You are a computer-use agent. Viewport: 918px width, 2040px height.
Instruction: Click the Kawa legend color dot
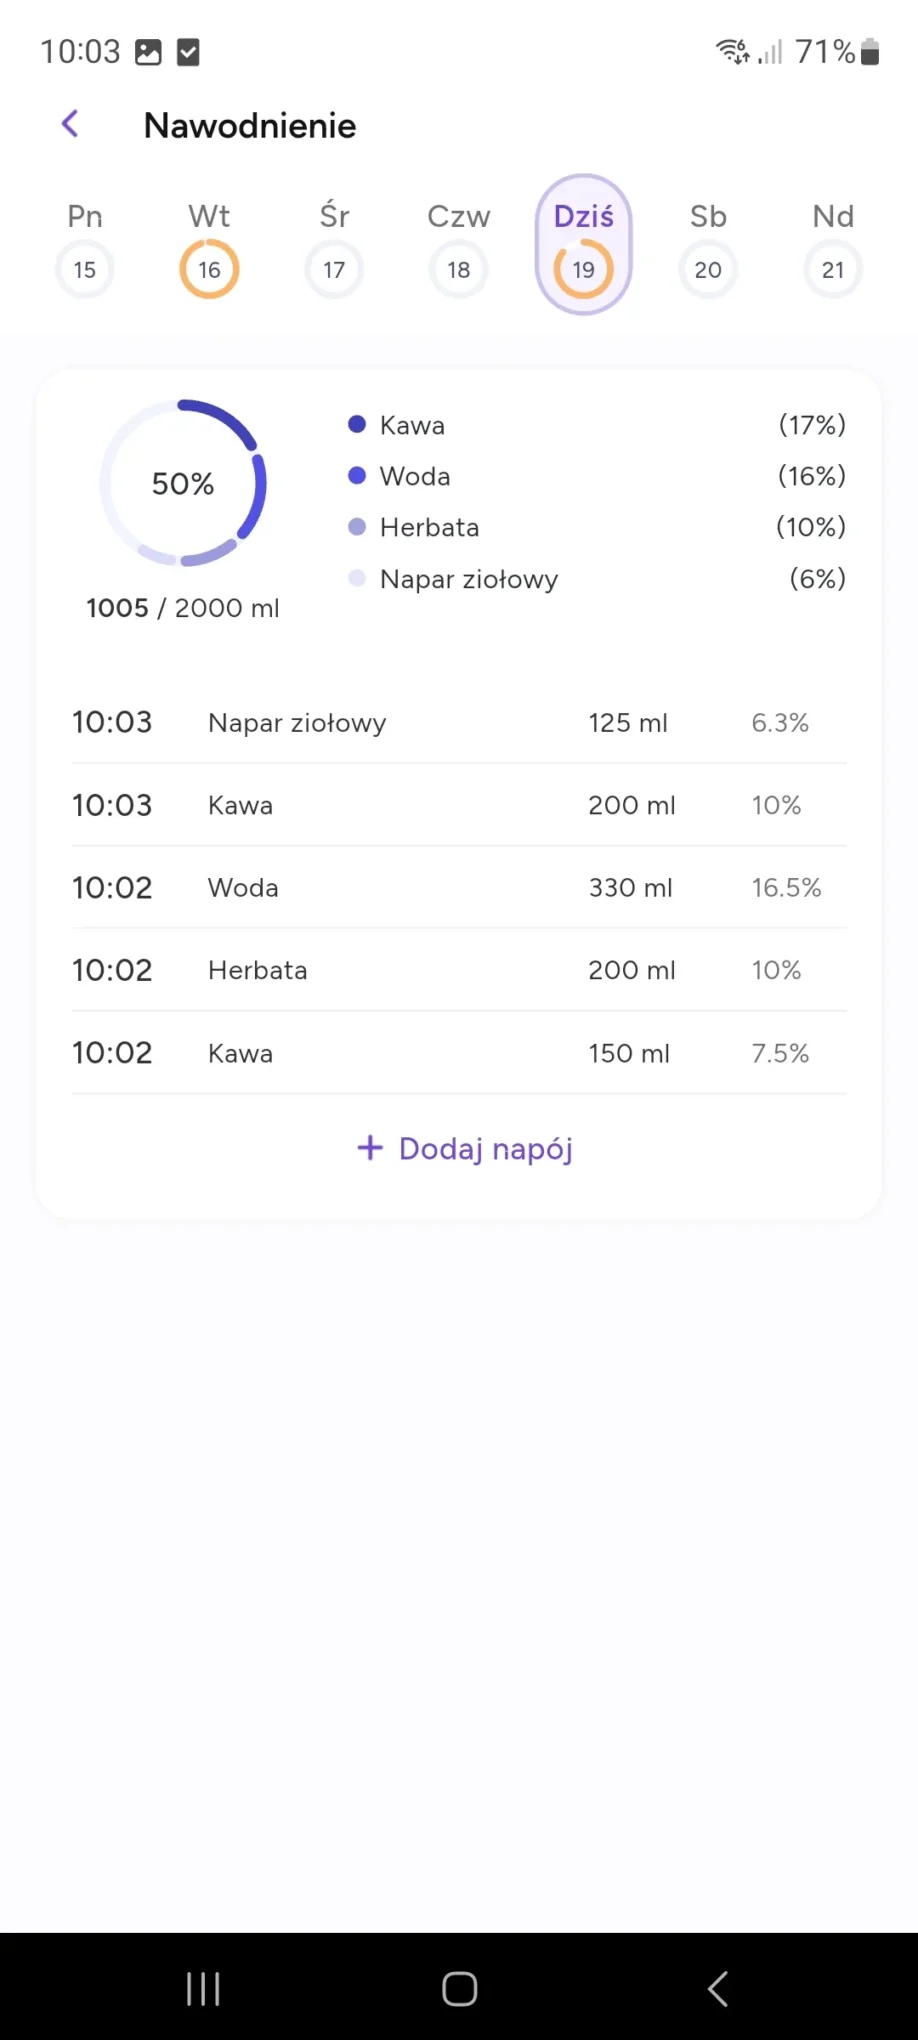(357, 425)
